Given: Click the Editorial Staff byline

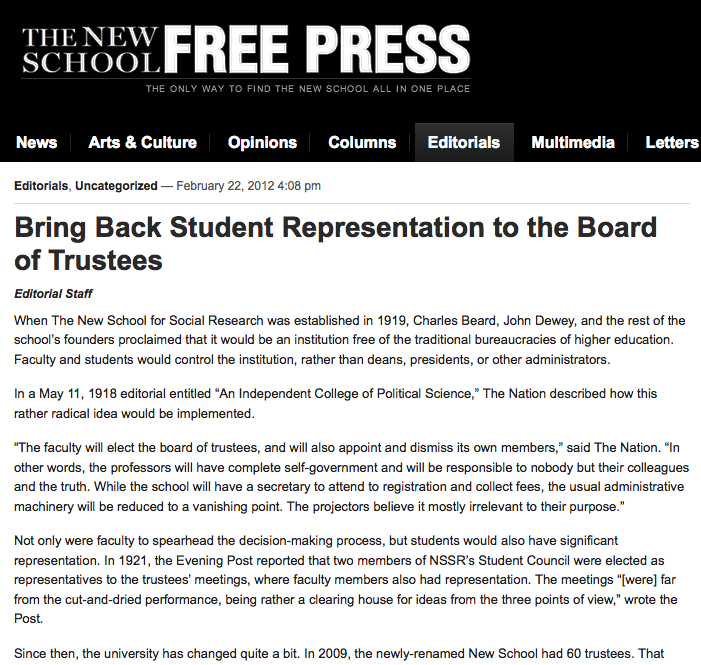Looking at the screenshot, I should pyautogui.click(x=53, y=294).
